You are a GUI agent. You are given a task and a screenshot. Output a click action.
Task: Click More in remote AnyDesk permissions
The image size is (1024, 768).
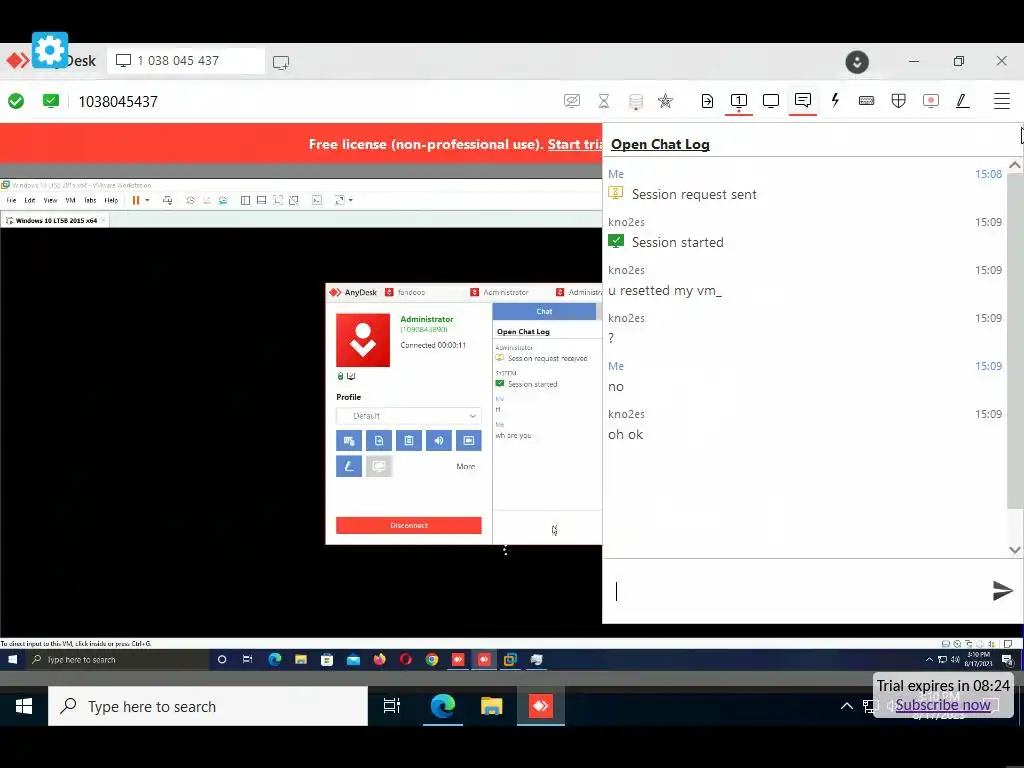(466, 466)
